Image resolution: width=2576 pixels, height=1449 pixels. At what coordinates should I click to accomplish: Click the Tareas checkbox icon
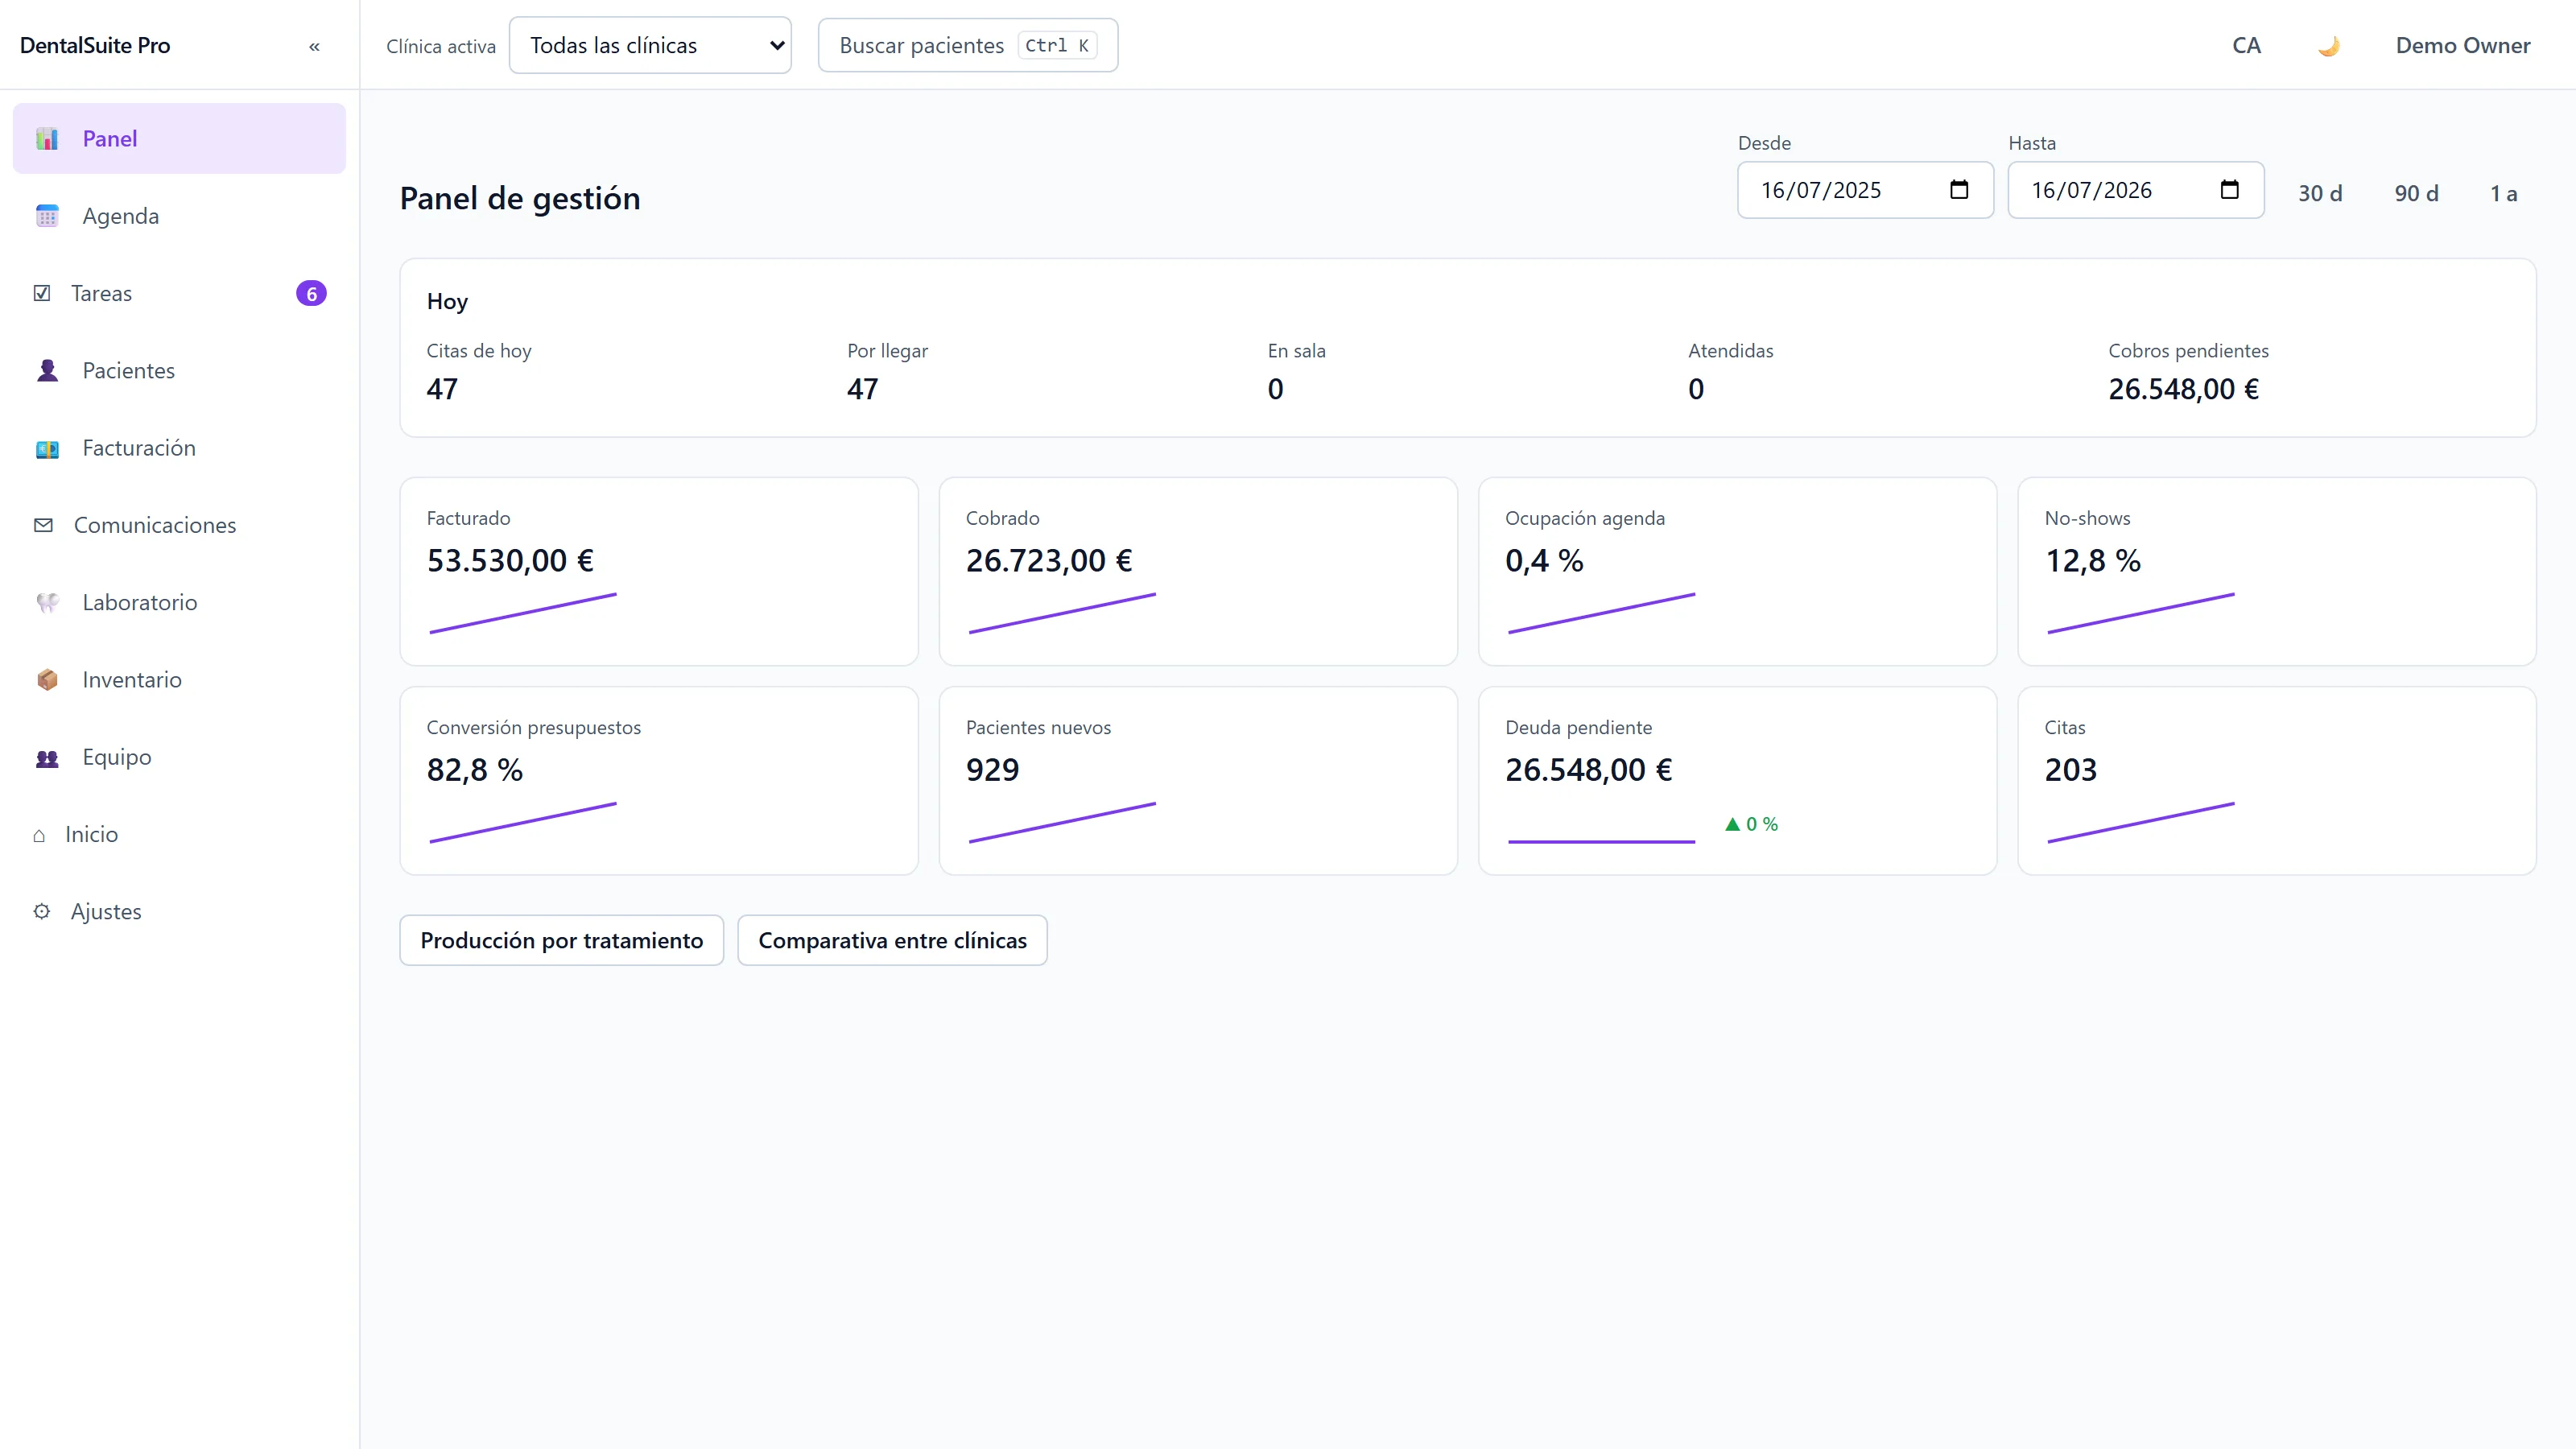point(42,293)
